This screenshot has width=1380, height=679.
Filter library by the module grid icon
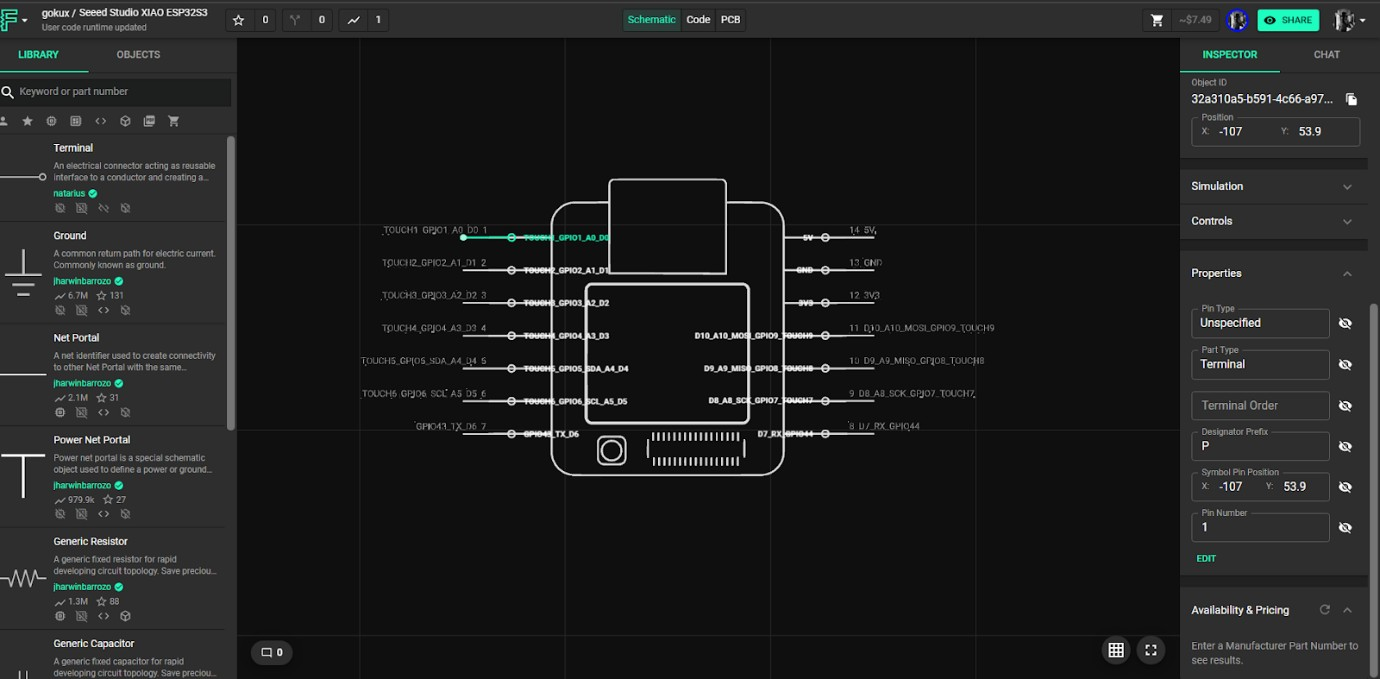coord(76,121)
